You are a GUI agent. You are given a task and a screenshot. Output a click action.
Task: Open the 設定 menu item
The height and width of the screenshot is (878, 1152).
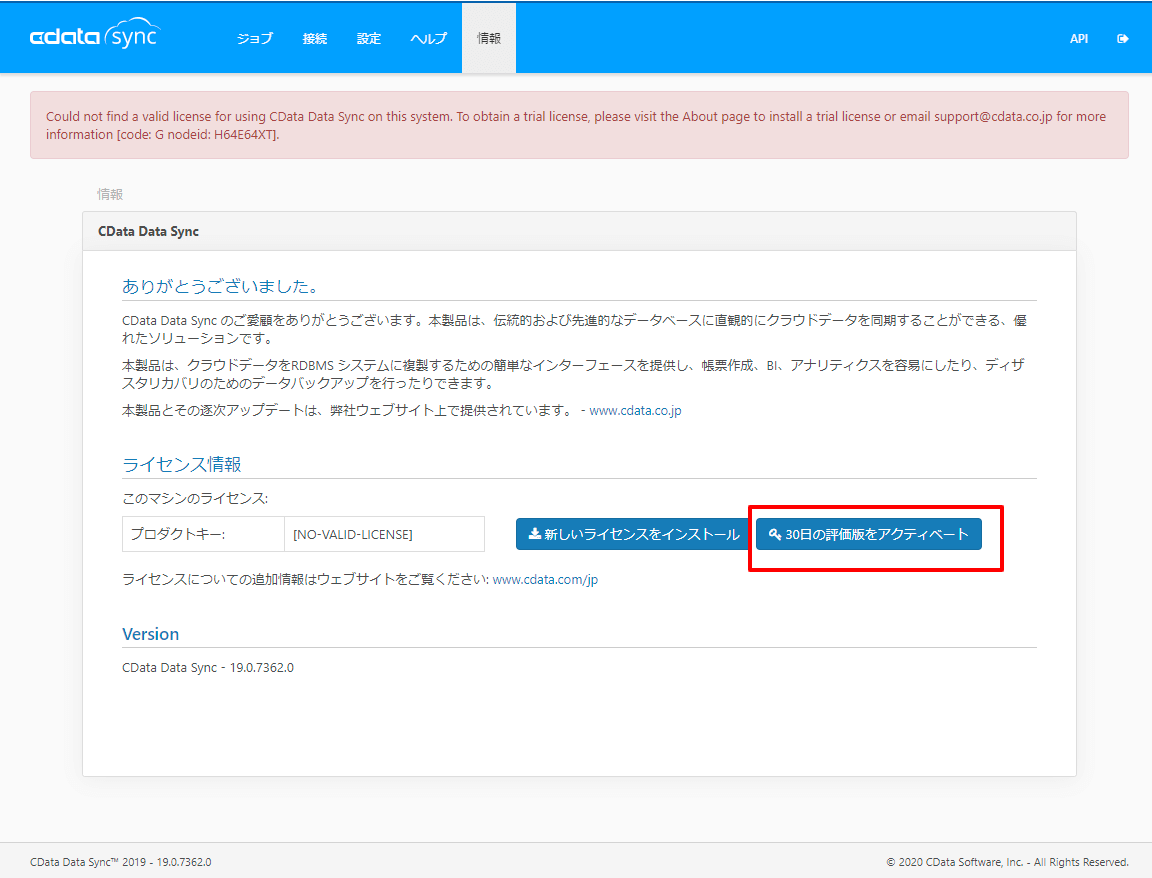point(369,39)
